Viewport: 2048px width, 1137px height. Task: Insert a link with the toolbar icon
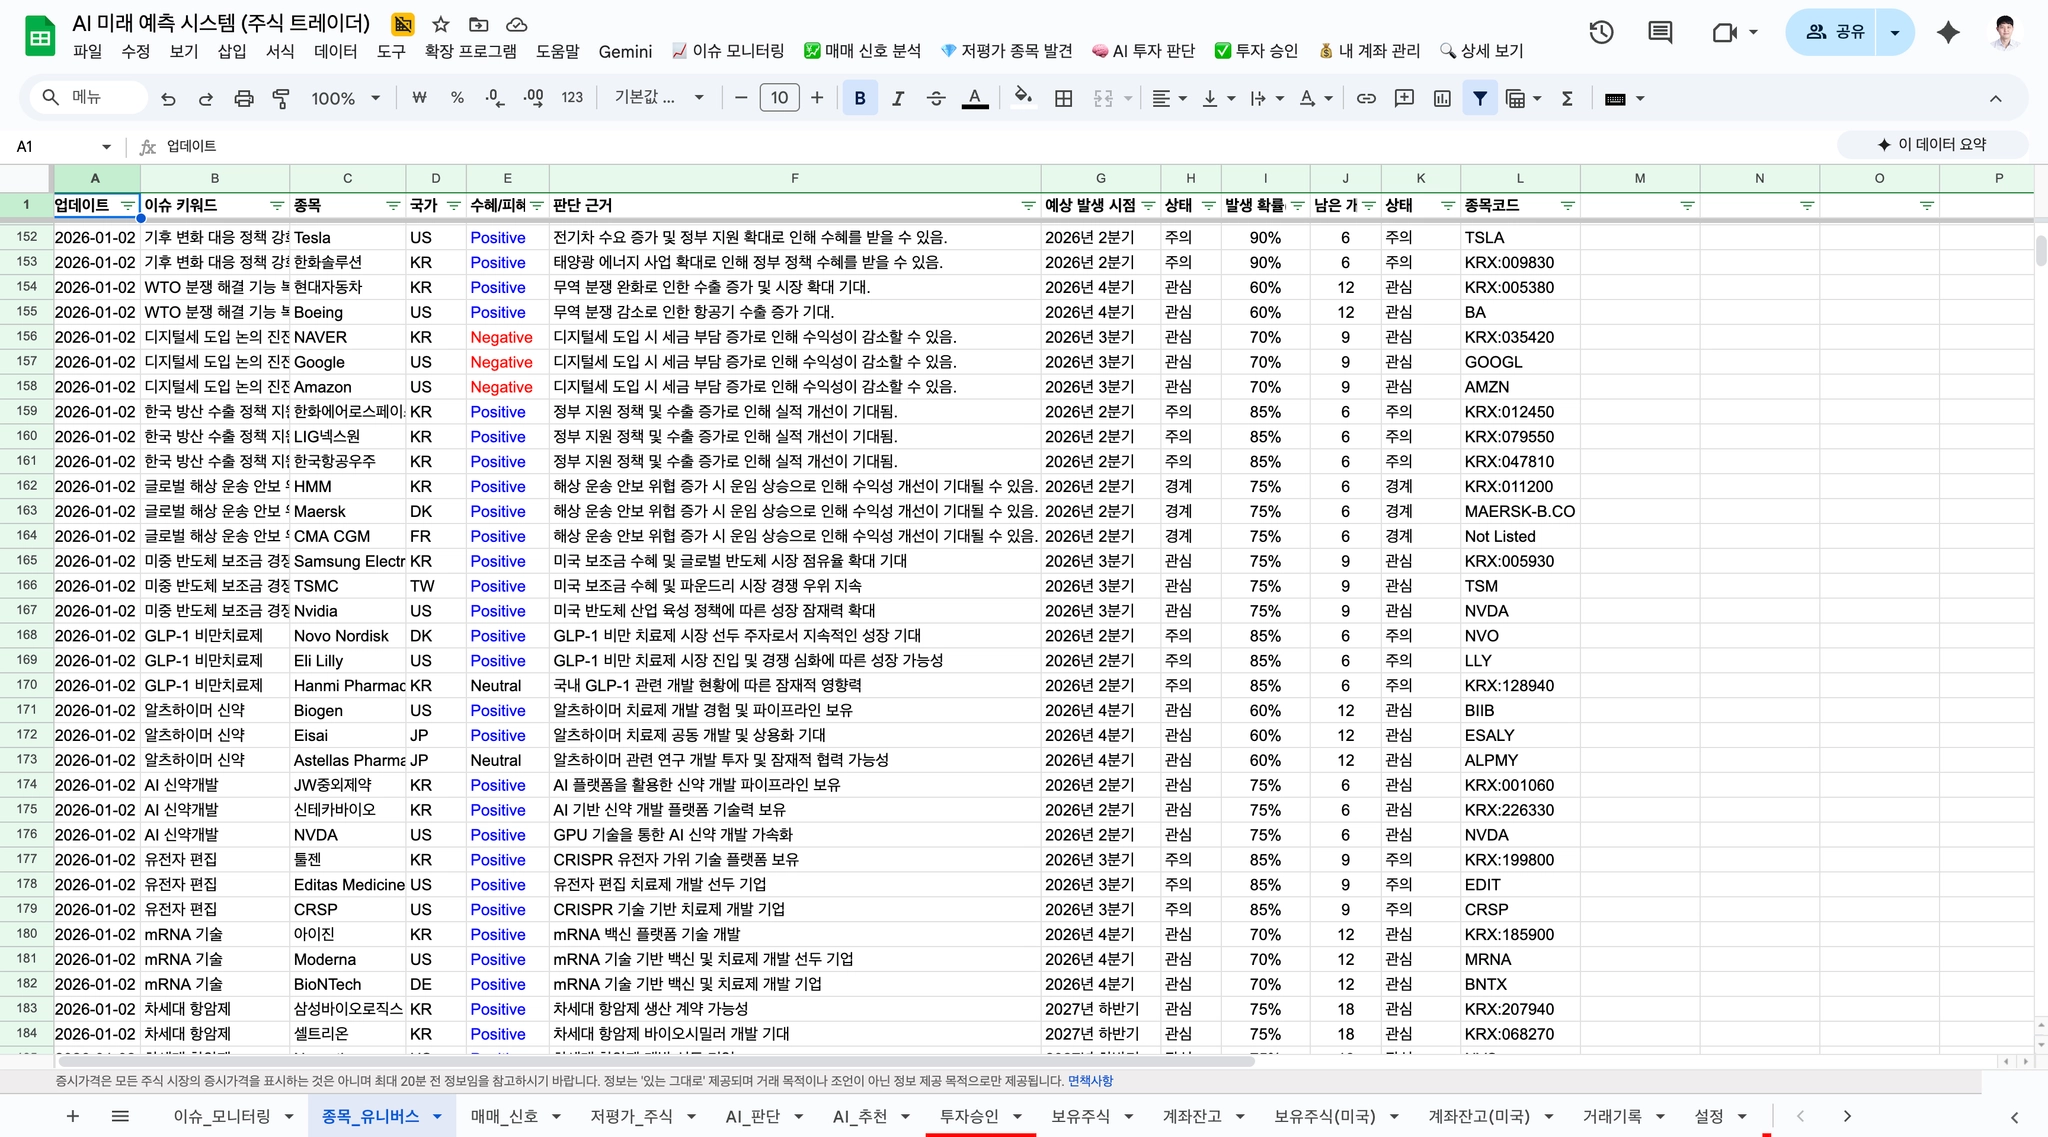click(x=1366, y=98)
